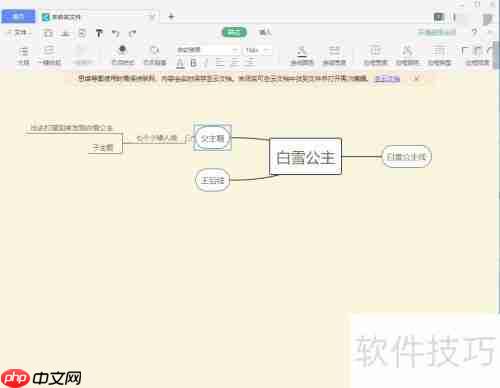Click the bold T format icon
The image size is (500, 388).
click(99, 33)
